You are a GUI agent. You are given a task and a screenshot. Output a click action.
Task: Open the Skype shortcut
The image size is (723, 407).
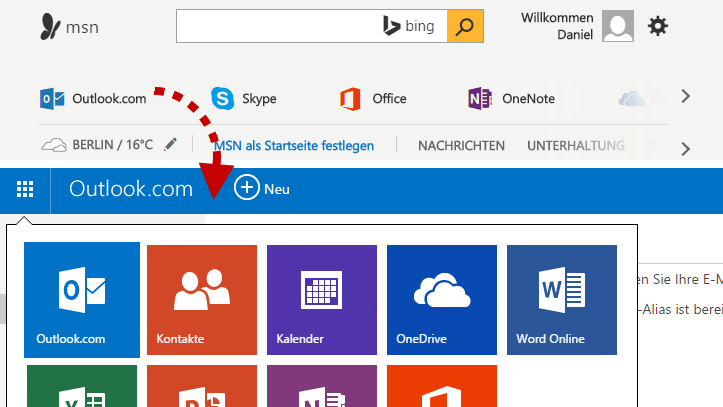(x=244, y=99)
